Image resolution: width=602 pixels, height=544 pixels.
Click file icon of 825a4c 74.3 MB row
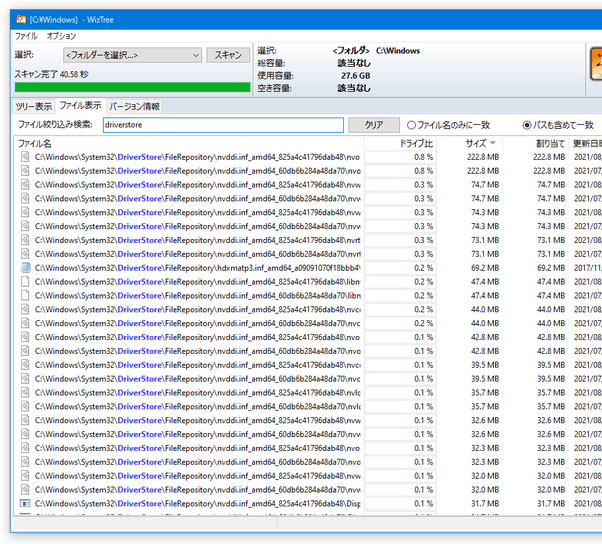coord(25,212)
